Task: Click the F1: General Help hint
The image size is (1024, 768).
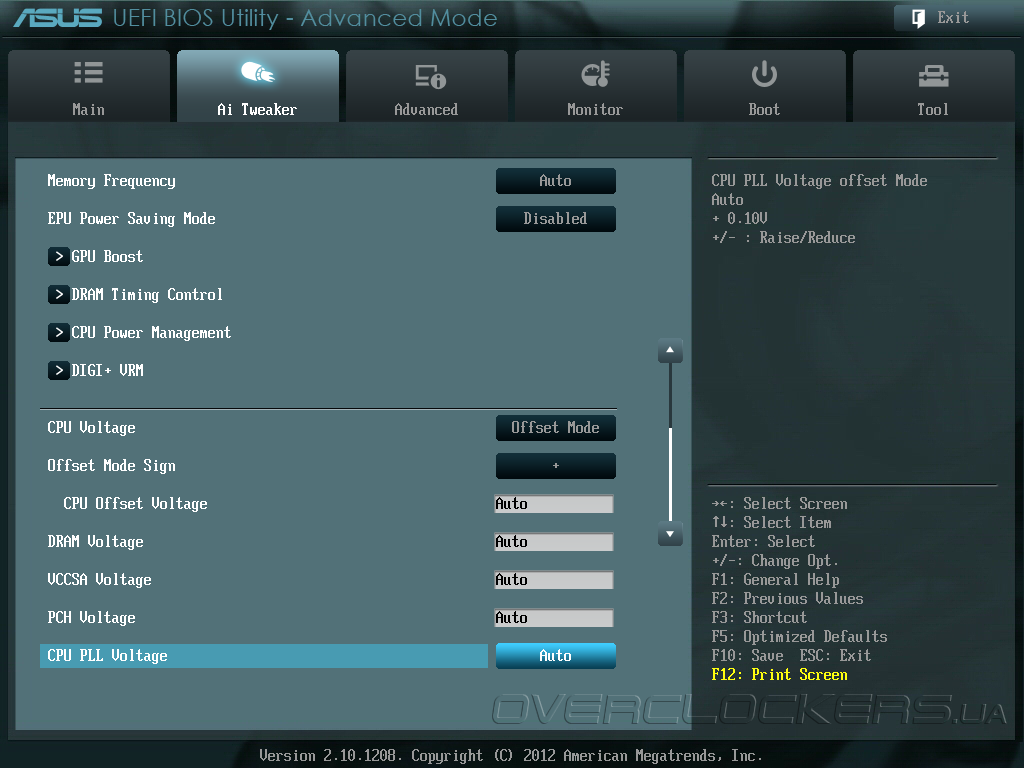Action: (776, 580)
